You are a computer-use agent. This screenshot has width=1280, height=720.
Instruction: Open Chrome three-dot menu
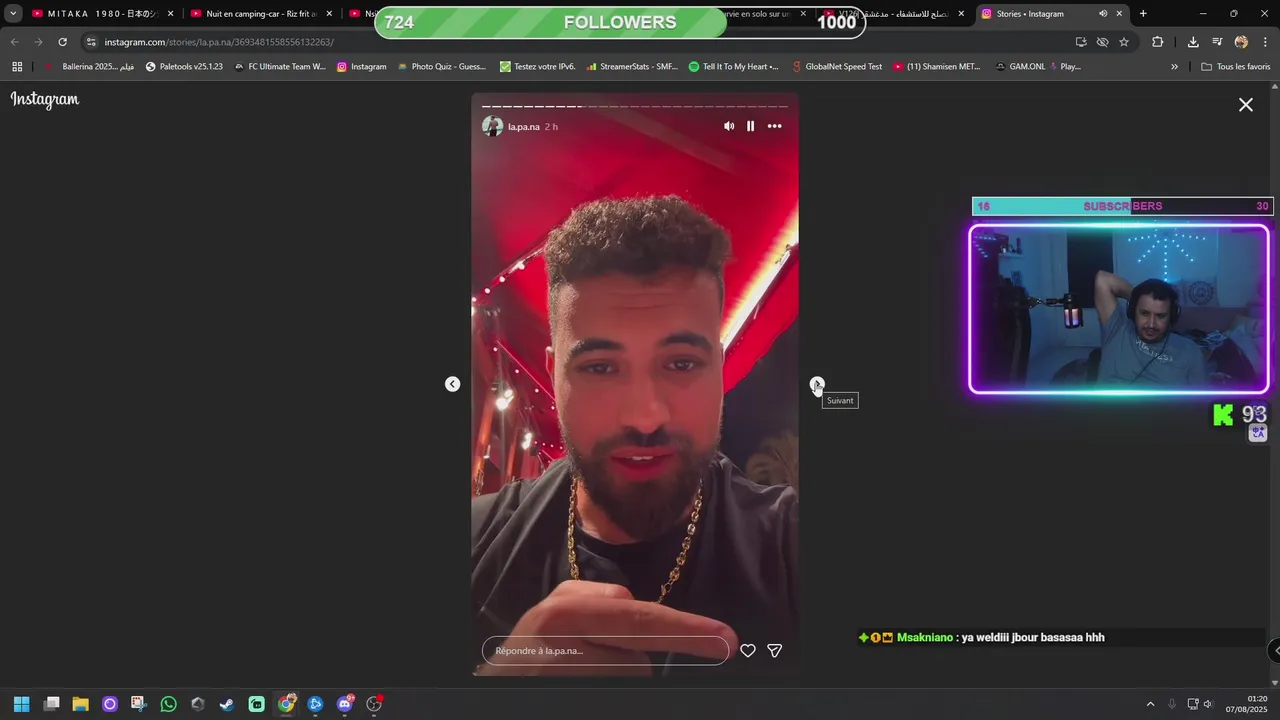1265,42
